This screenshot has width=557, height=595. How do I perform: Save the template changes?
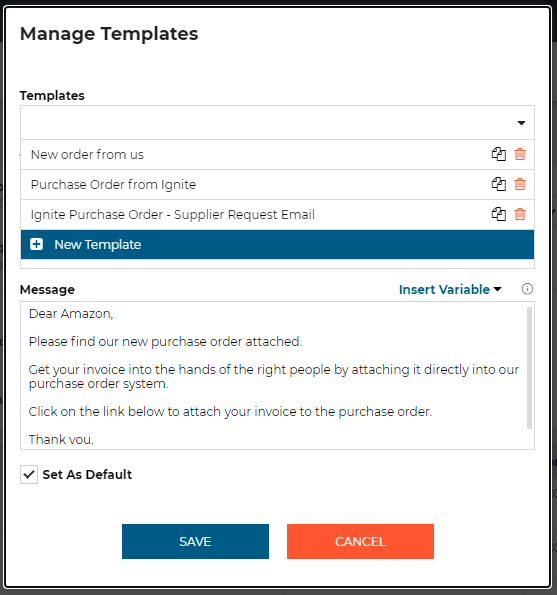tap(195, 541)
